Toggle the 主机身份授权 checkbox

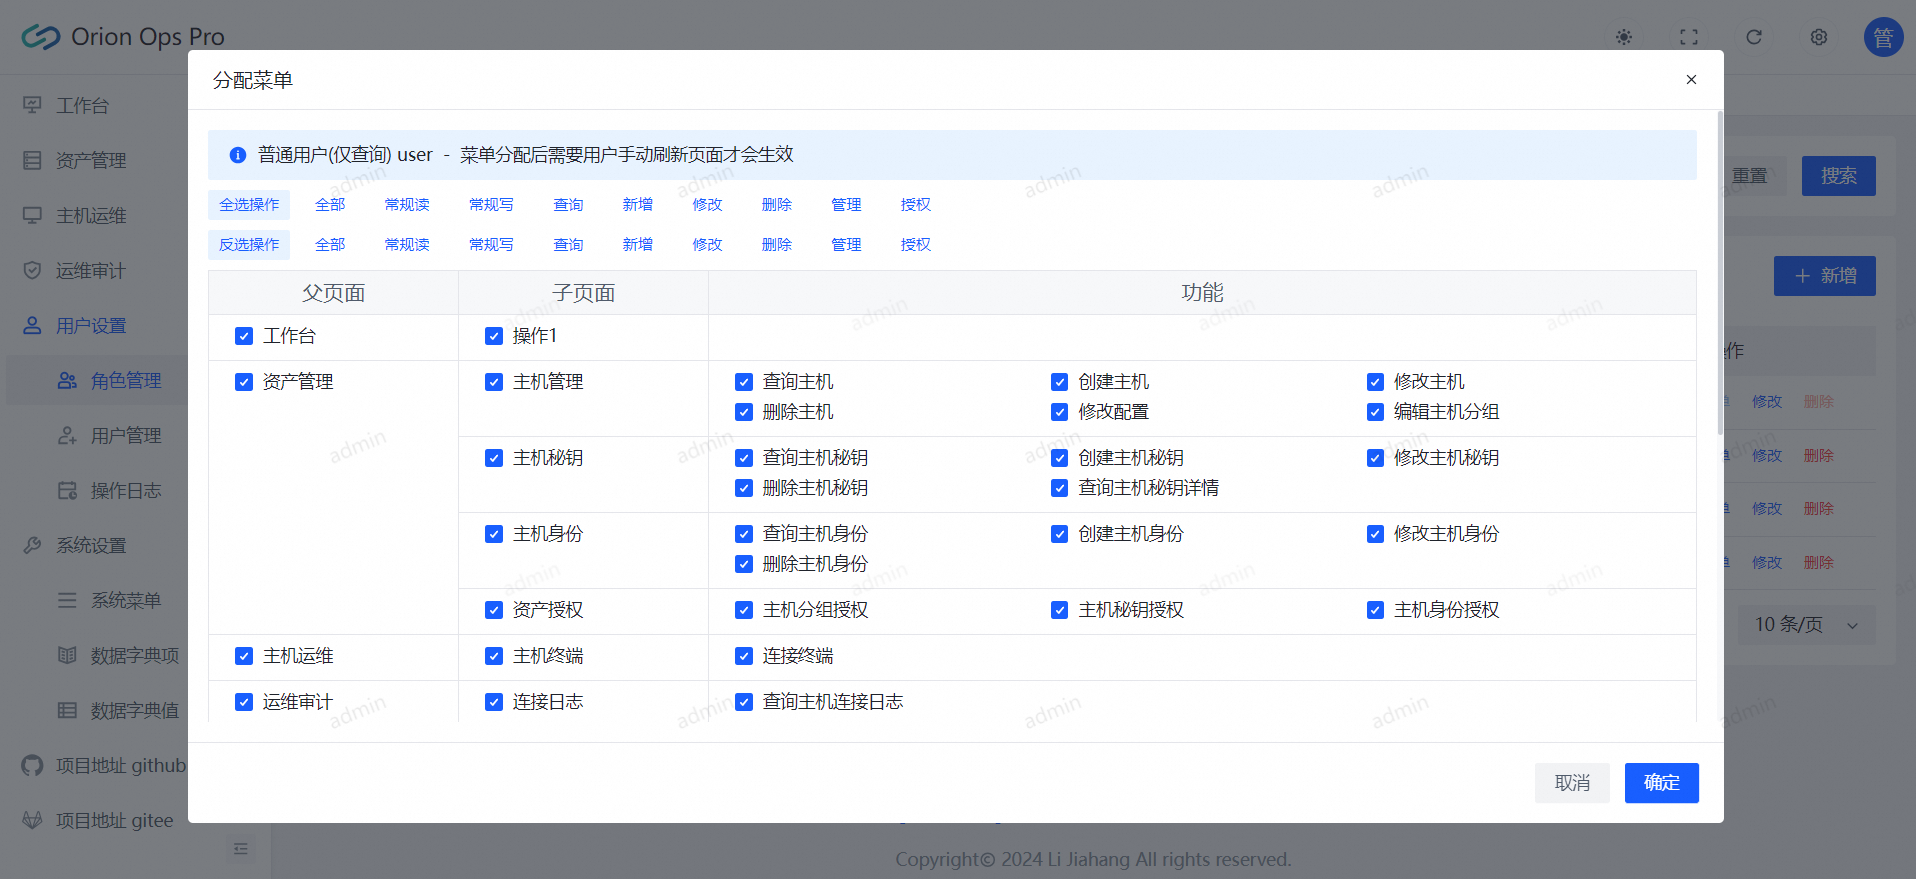pyautogui.click(x=1375, y=610)
